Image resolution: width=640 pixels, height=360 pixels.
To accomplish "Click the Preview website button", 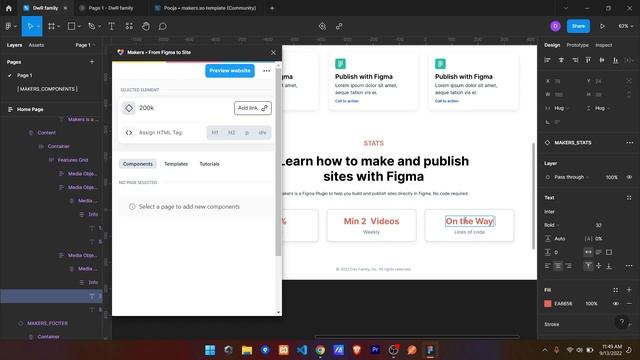I will pyautogui.click(x=230, y=71).
